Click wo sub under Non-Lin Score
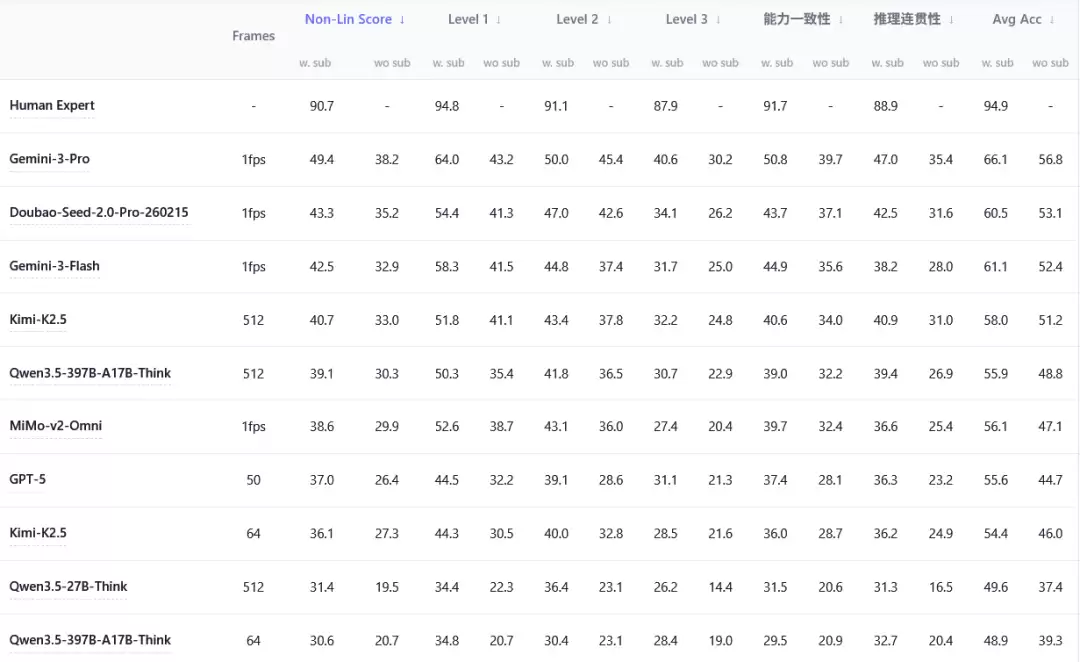This screenshot has height=662, width=1080. pyautogui.click(x=392, y=63)
